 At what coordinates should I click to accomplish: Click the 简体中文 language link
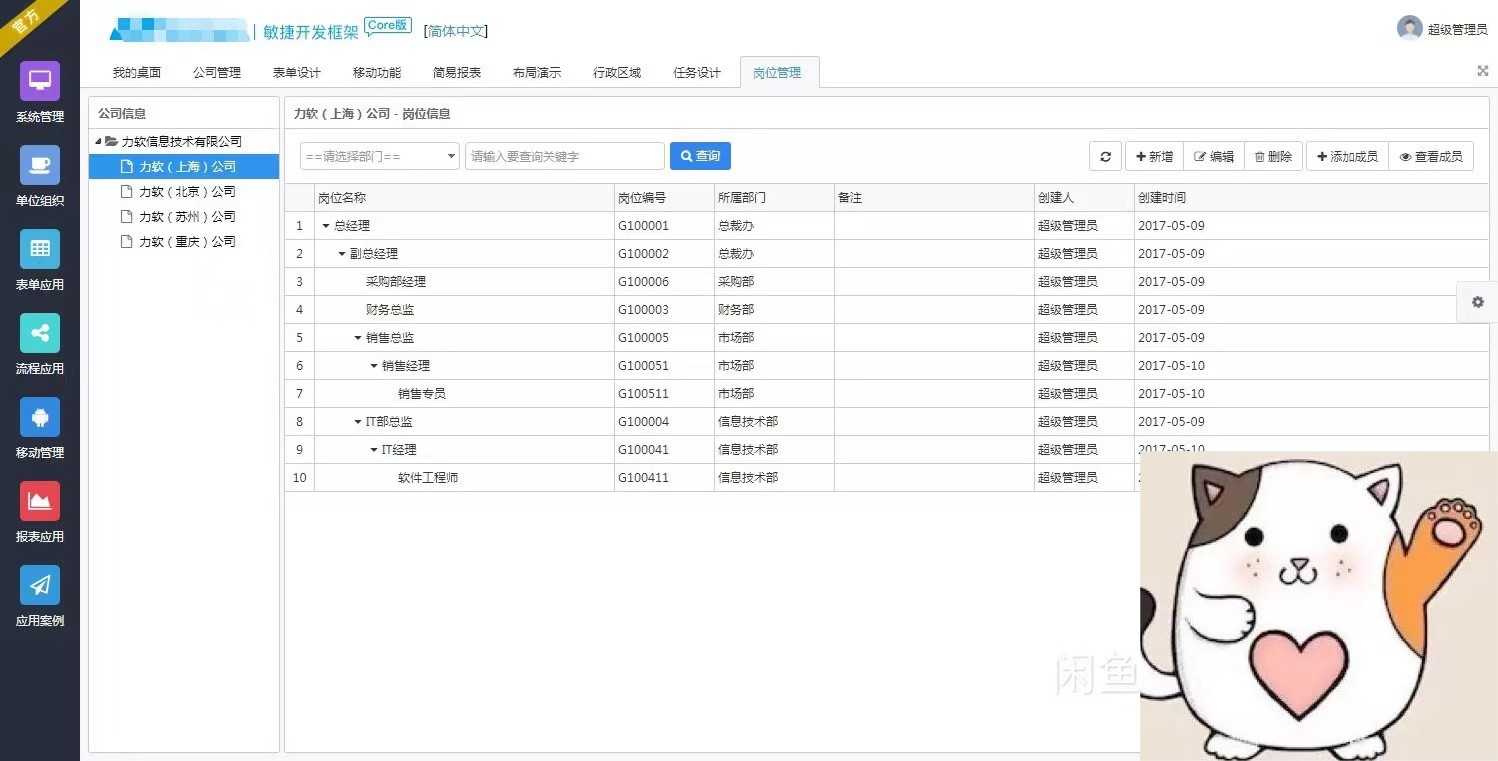pyautogui.click(x=456, y=32)
